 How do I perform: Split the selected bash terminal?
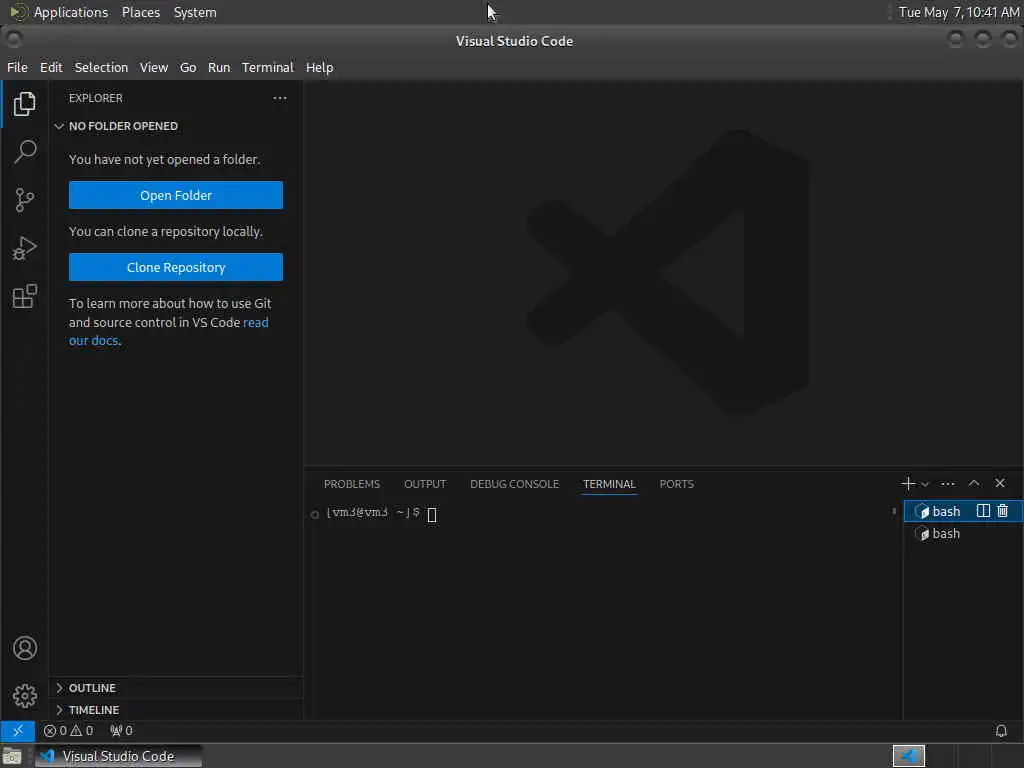click(983, 511)
